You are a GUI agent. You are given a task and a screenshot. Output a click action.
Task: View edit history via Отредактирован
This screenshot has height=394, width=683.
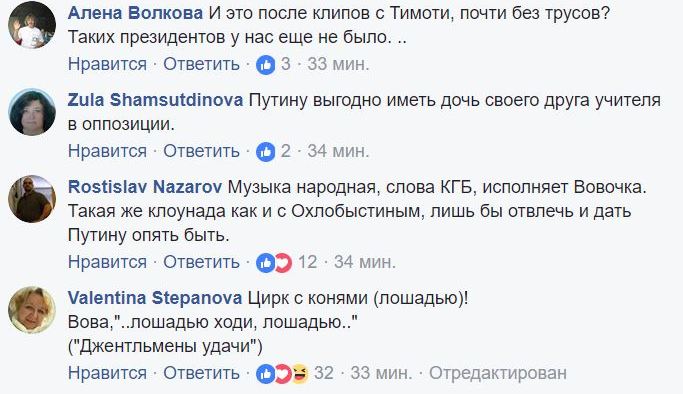(498, 374)
